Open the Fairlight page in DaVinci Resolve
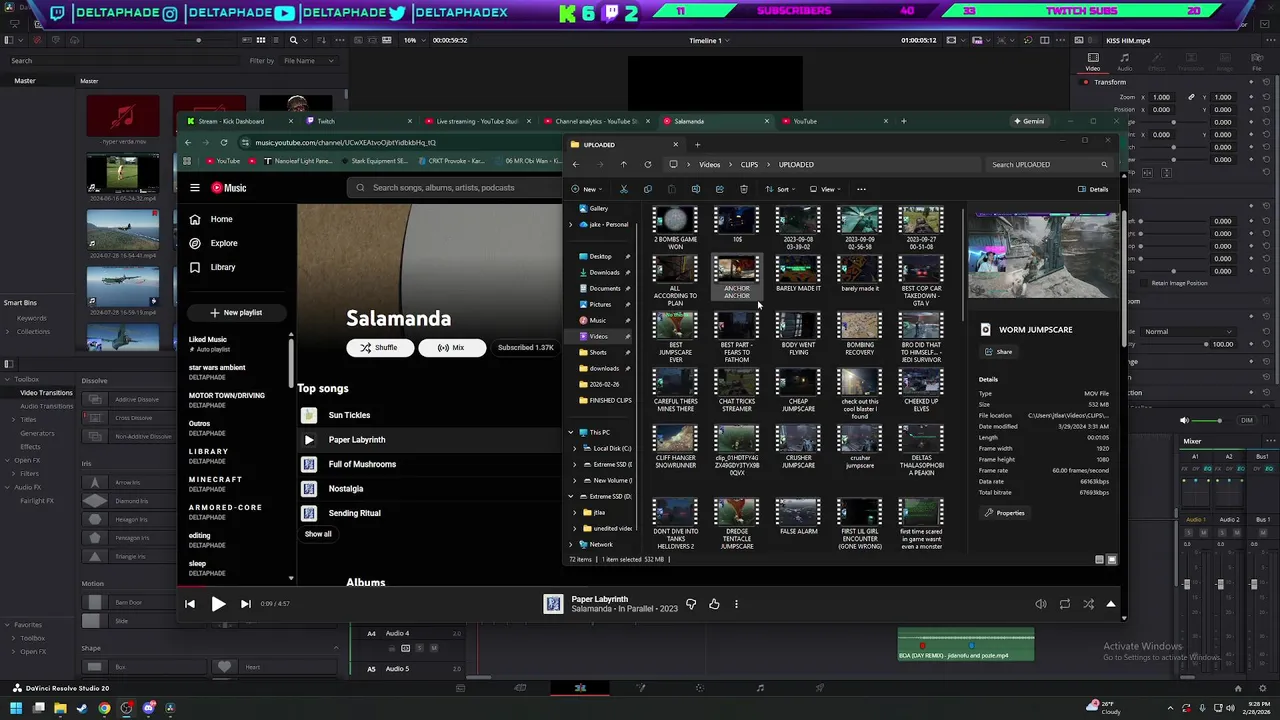This screenshot has width=1280, height=720. [x=760, y=688]
